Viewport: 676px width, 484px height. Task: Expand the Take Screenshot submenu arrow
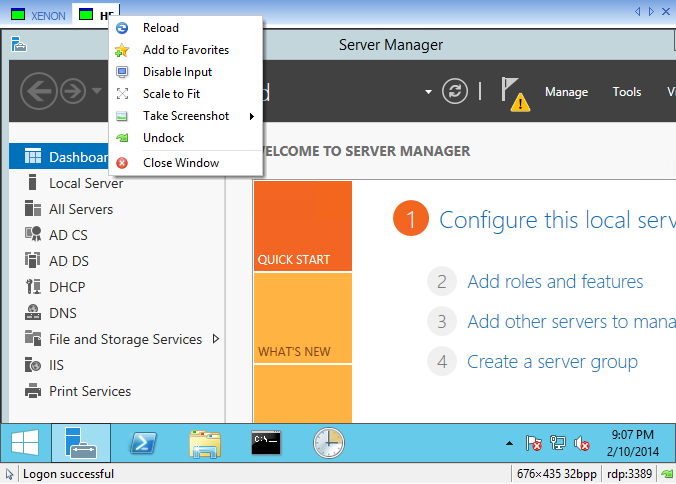(x=252, y=116)
